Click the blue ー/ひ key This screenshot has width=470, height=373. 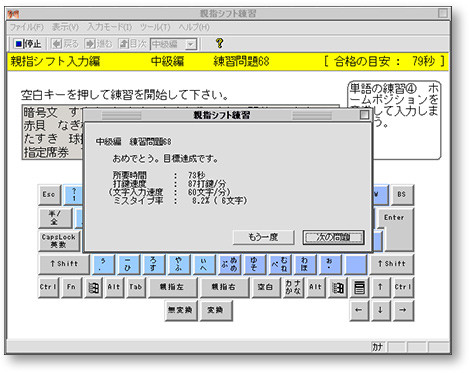[128, 264]
